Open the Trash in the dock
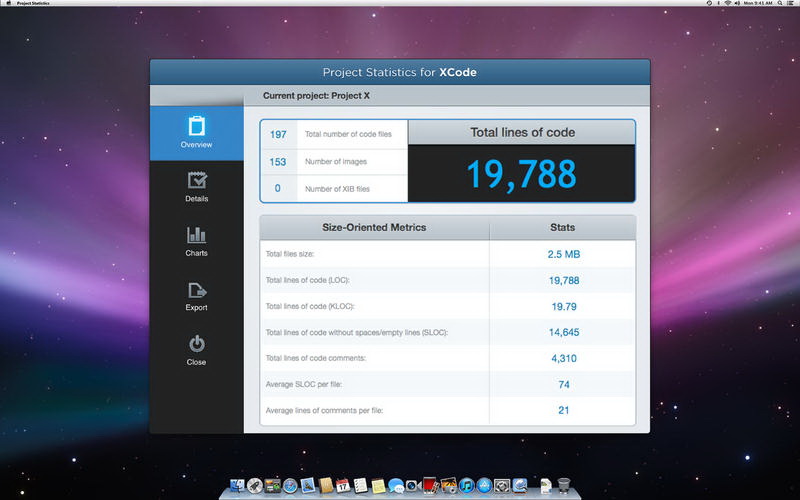The image size is (800, 500). [564, 486]
